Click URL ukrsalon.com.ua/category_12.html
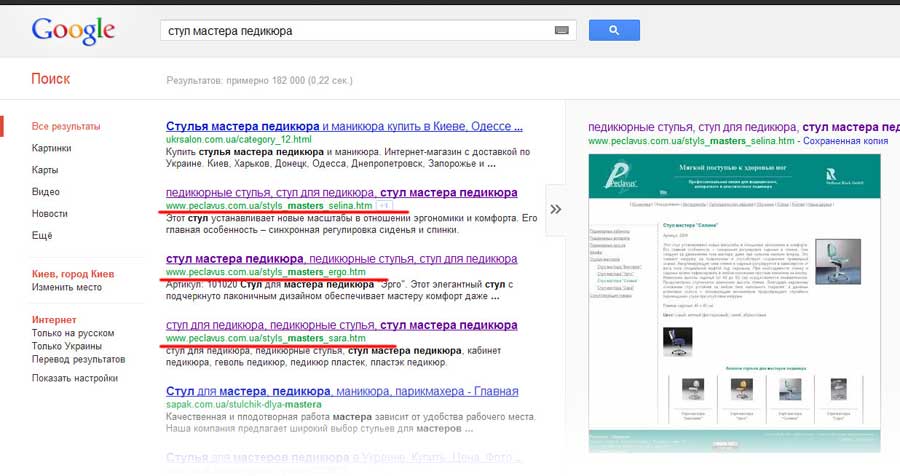 pyautogui.click(x=239, y=140)
